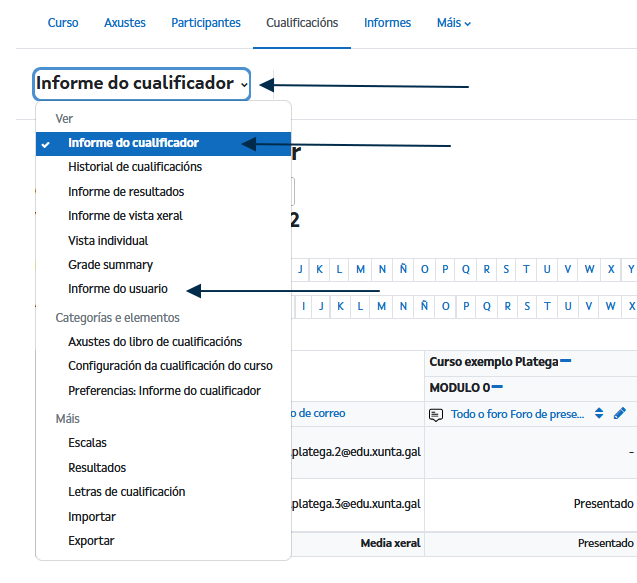Open the Axustes tab

pyautogui.click(x=125, y=23)
